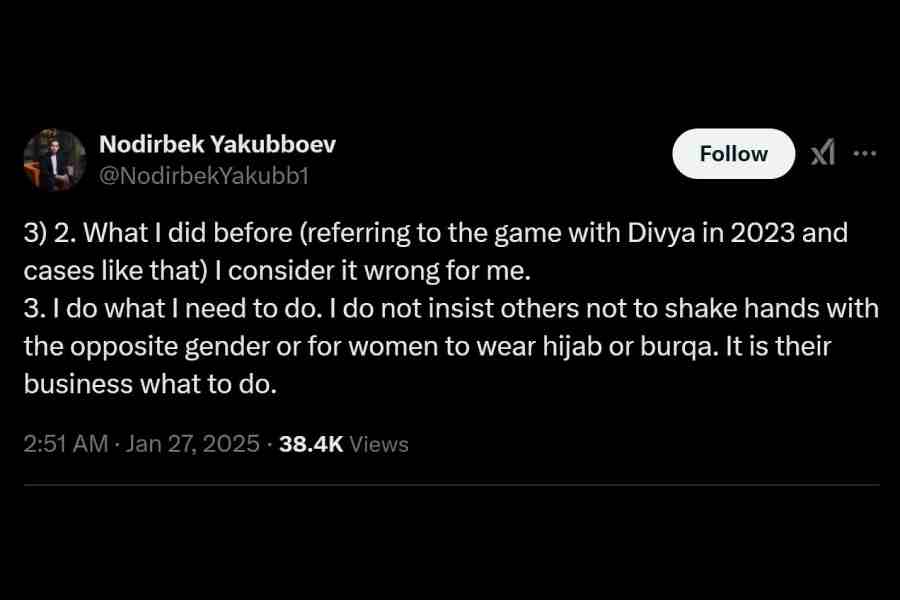
Task: Open the three-dot more options menu
Action: click(864, 154)
